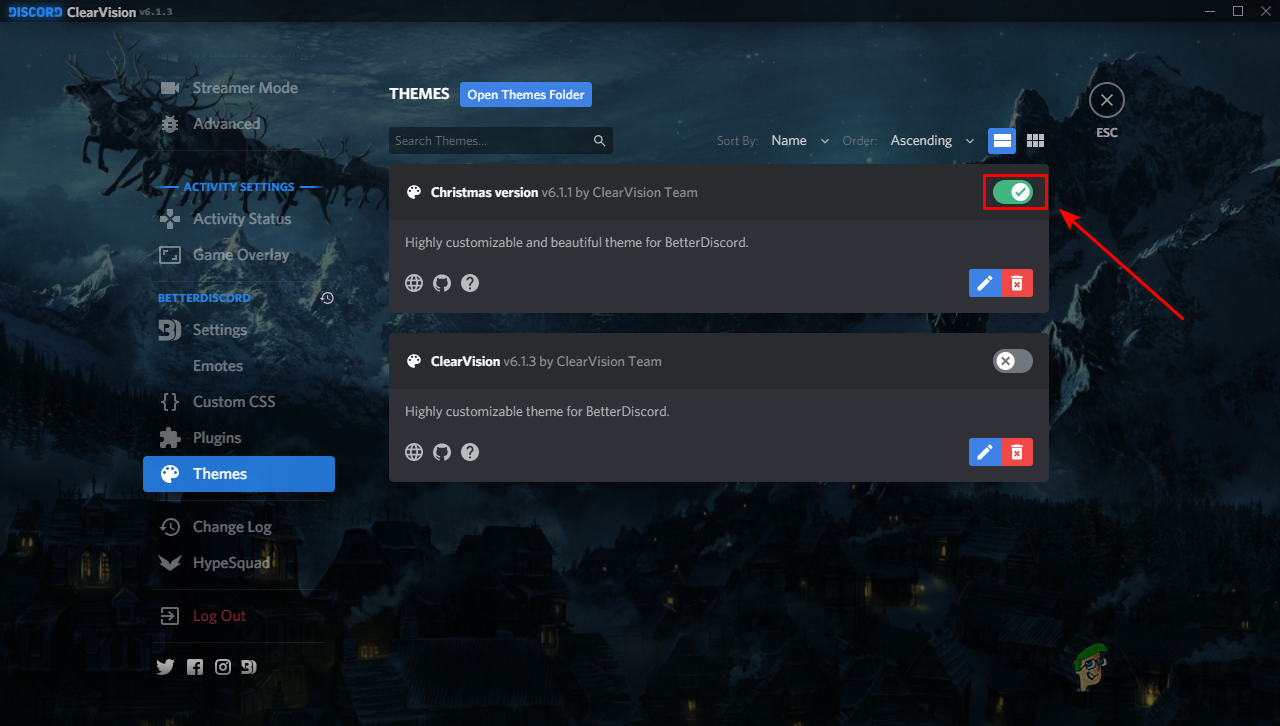Expand the Order Ascending dropdown
This screenshot has width=1280, height=726.
tap(933, 141)
